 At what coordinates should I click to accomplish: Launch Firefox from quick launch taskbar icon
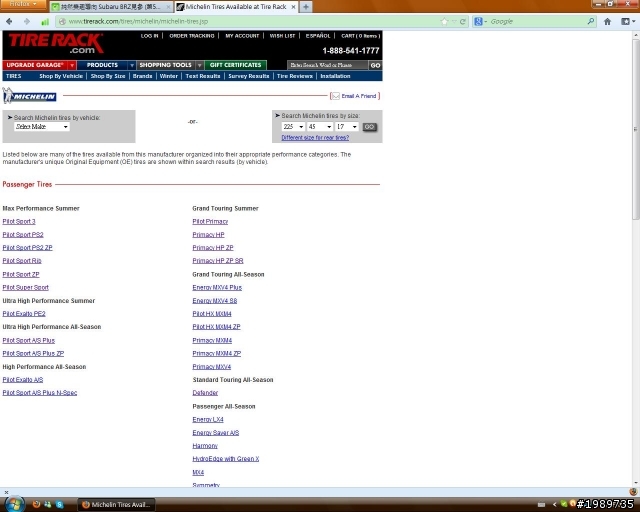pos(36,504)
